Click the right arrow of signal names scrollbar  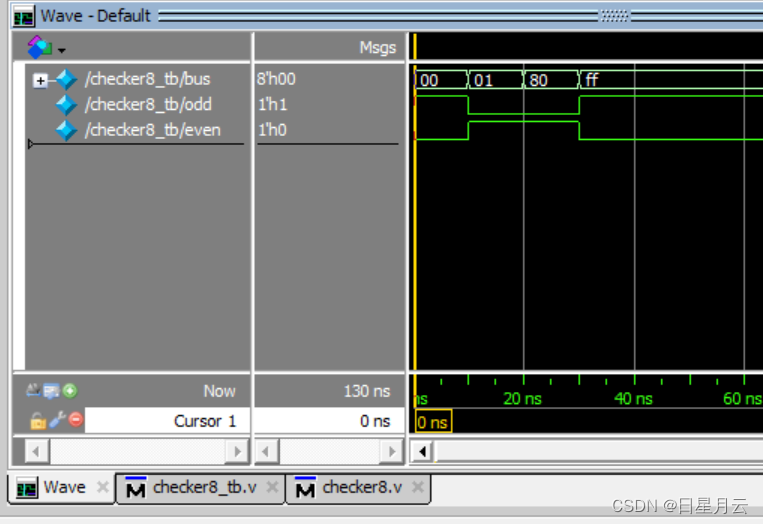(x=237, y=452)
